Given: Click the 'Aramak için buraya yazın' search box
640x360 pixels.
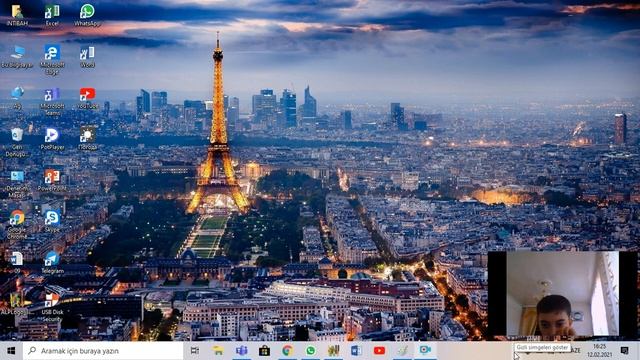Looking at the screenshot, I should point(103,351).
